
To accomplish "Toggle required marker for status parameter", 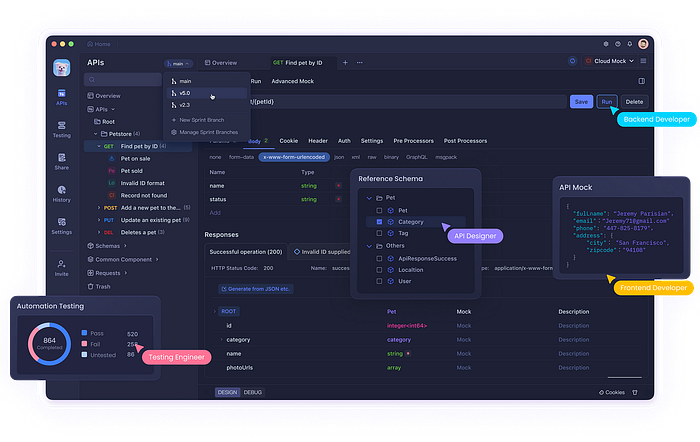I will point(338,199).
